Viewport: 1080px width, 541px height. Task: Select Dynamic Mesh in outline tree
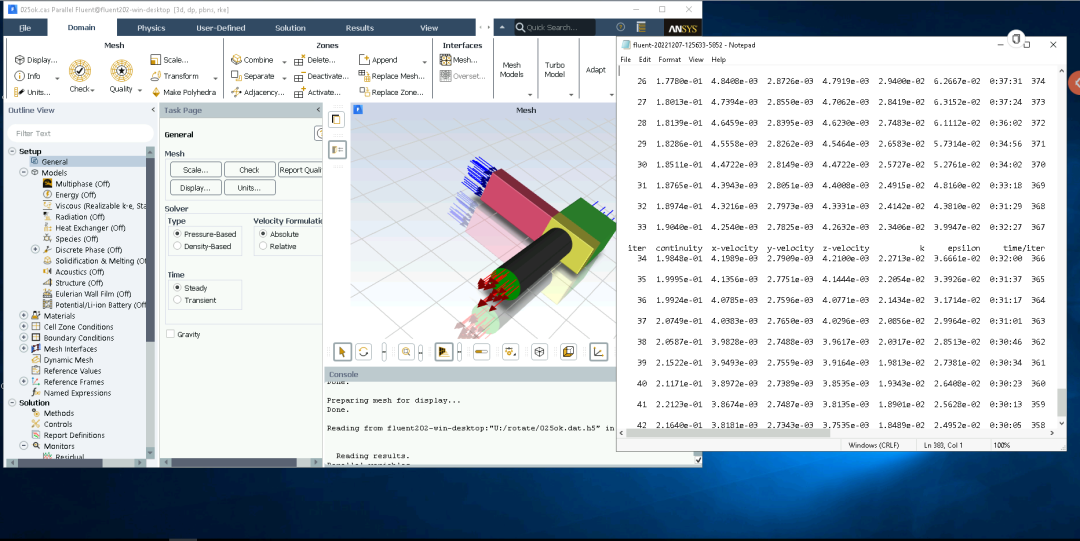tap(67, 360)
